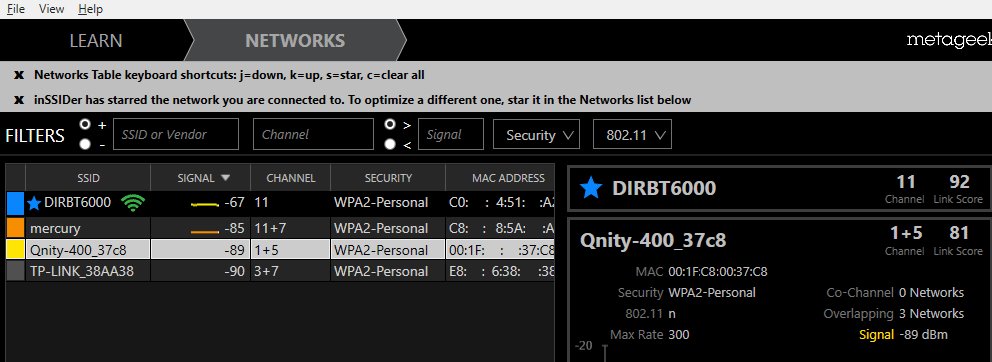Close the starred network notice with its X
The image size is (992, 362).
click(x=18, y=99)
